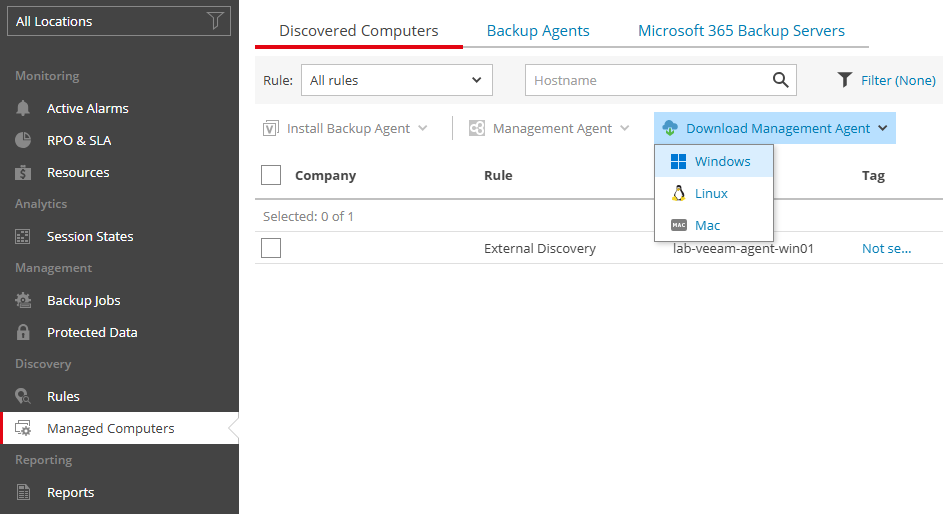Switch to Microsoft 365 Backup Servers tab
943x514 pixels.
click(741, 31)
